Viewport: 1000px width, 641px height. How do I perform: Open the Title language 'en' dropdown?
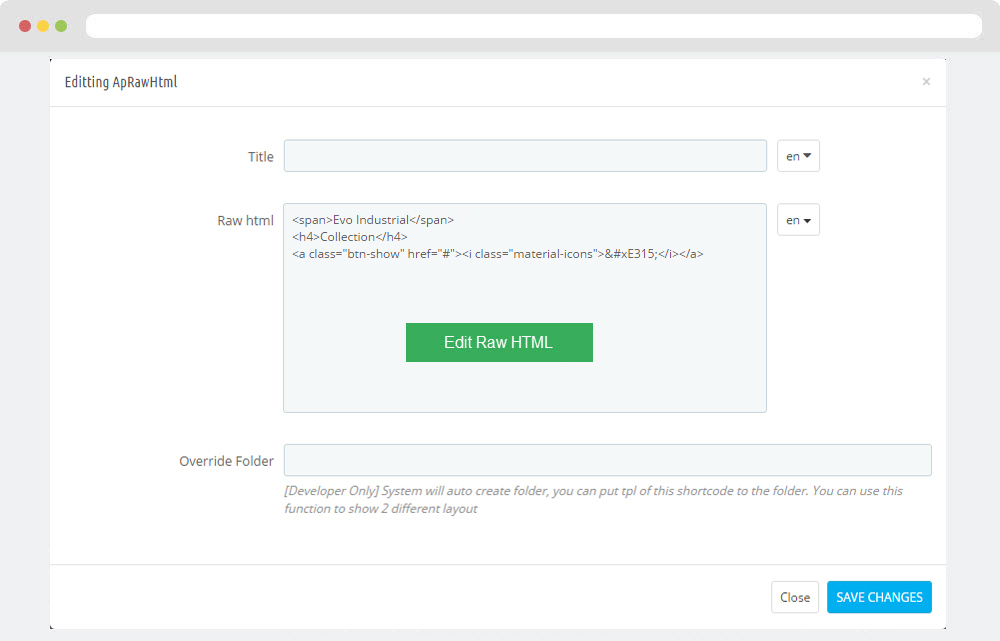(798, 156)
